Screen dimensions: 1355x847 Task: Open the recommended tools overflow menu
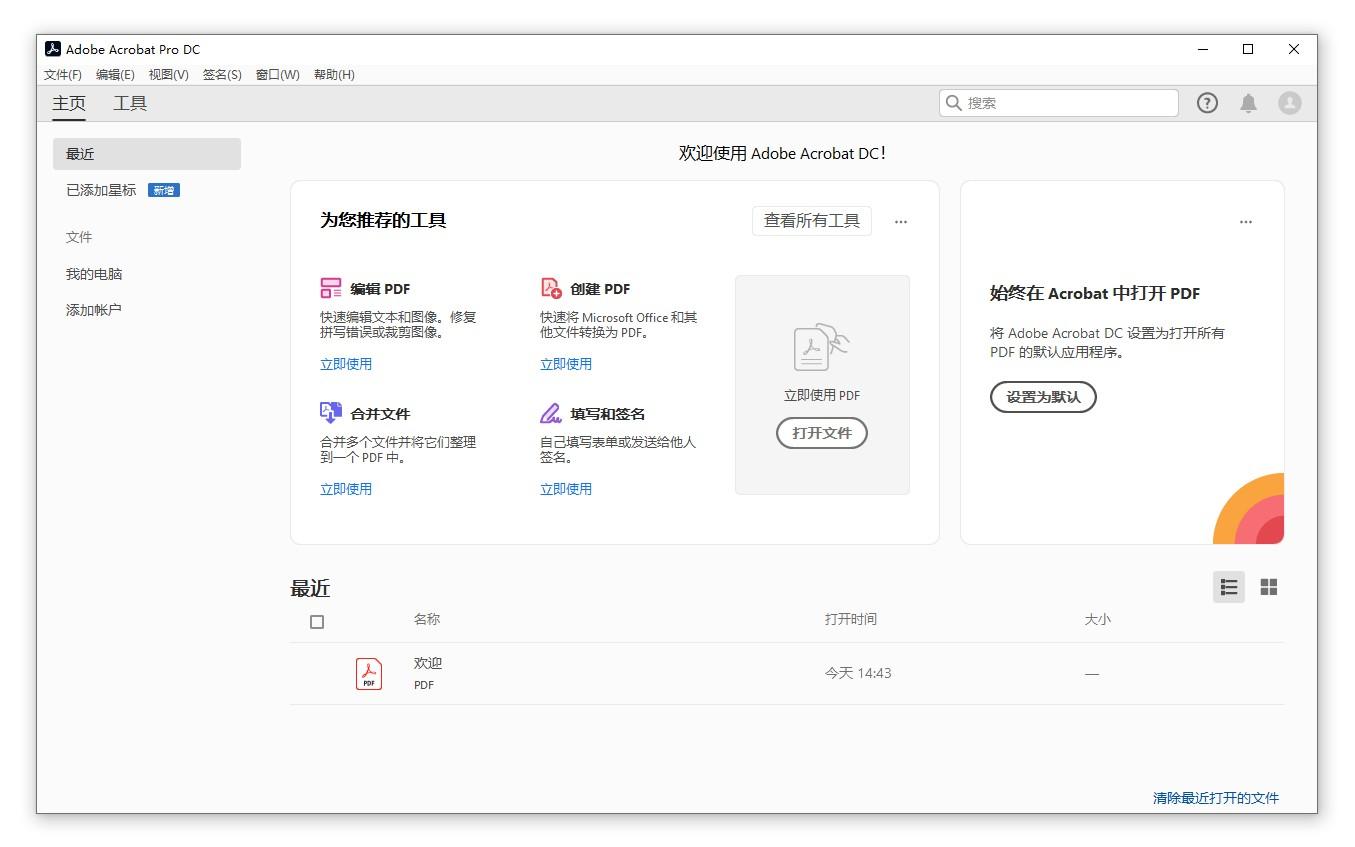point(901,221)
